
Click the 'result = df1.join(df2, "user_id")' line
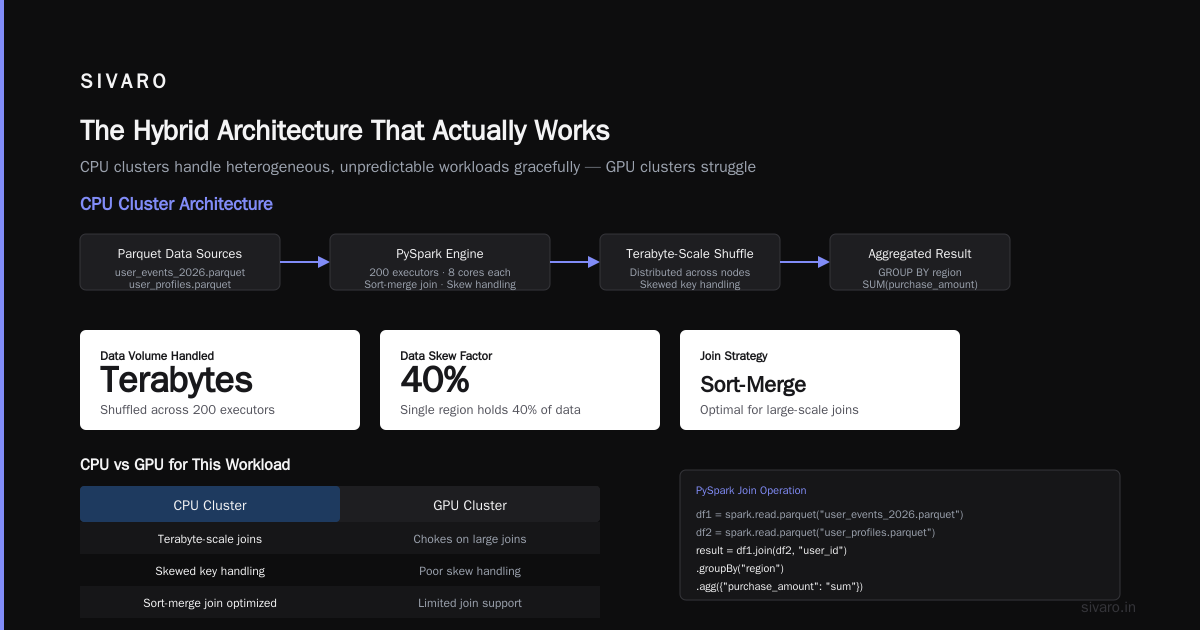[x=772, y=550]
